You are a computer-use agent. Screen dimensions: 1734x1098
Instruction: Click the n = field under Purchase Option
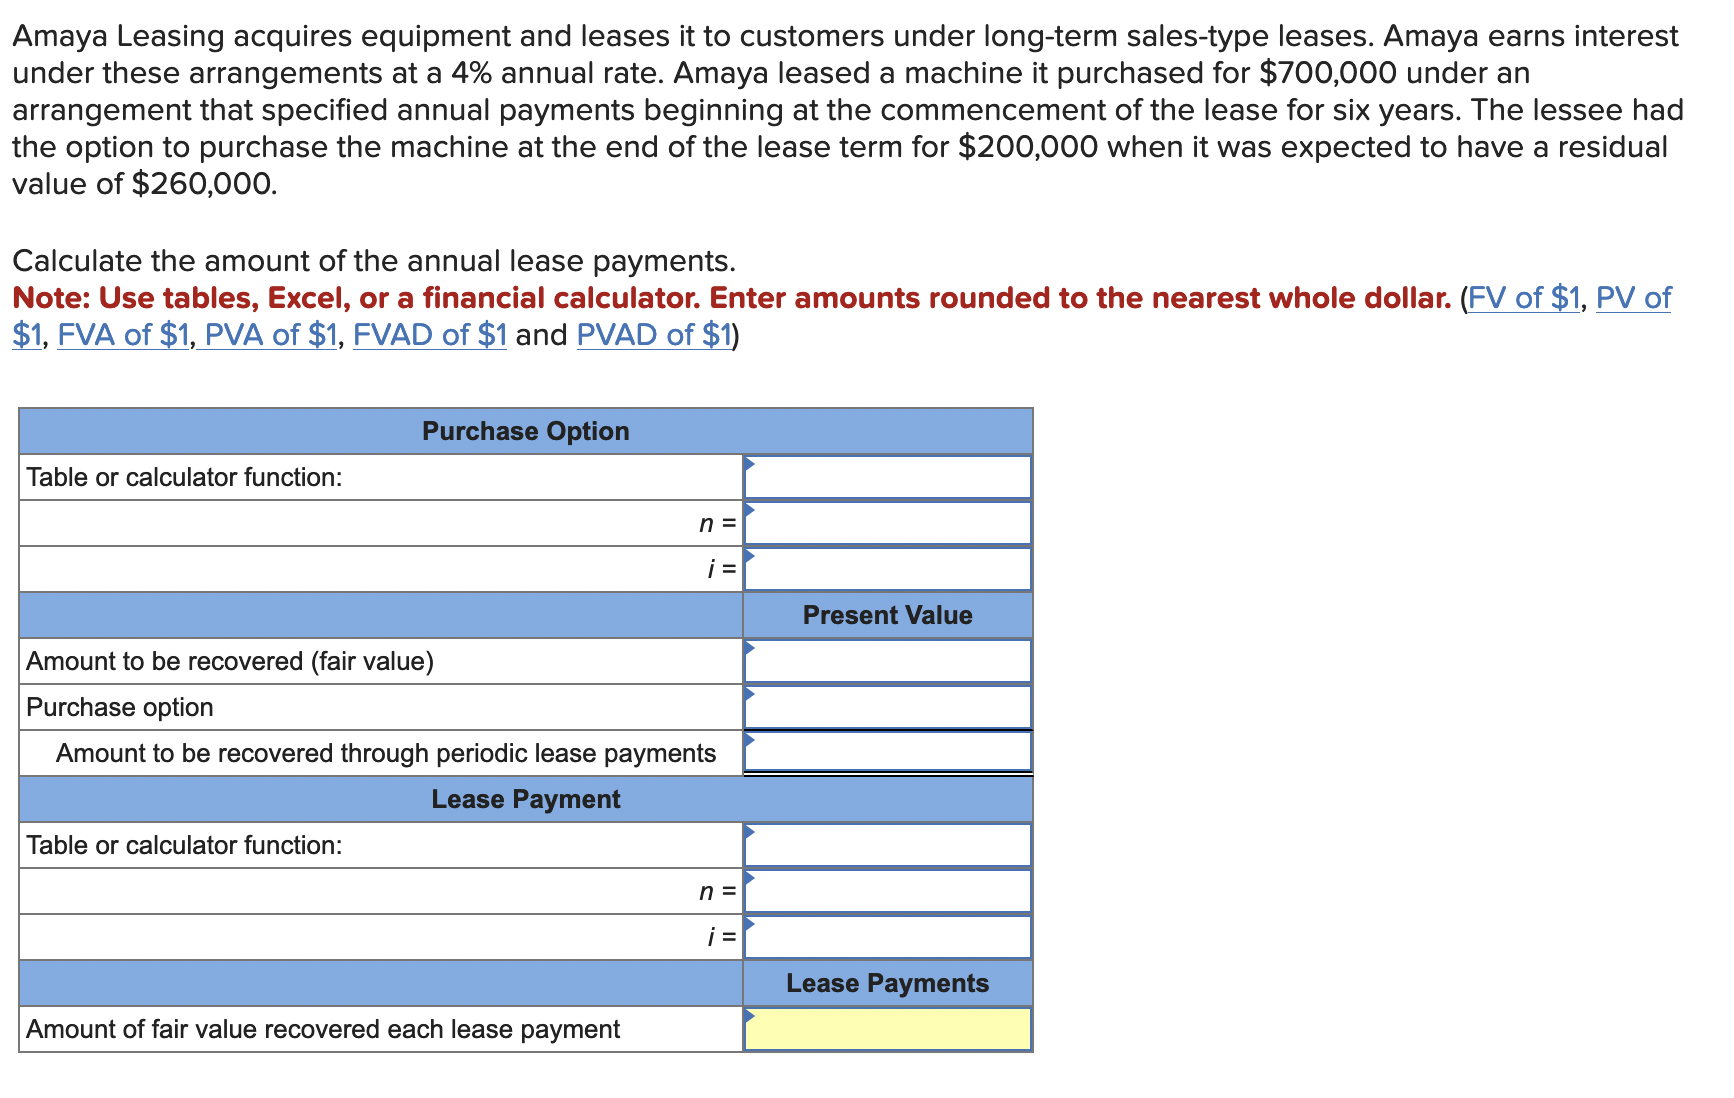click(x=888, y=523)
